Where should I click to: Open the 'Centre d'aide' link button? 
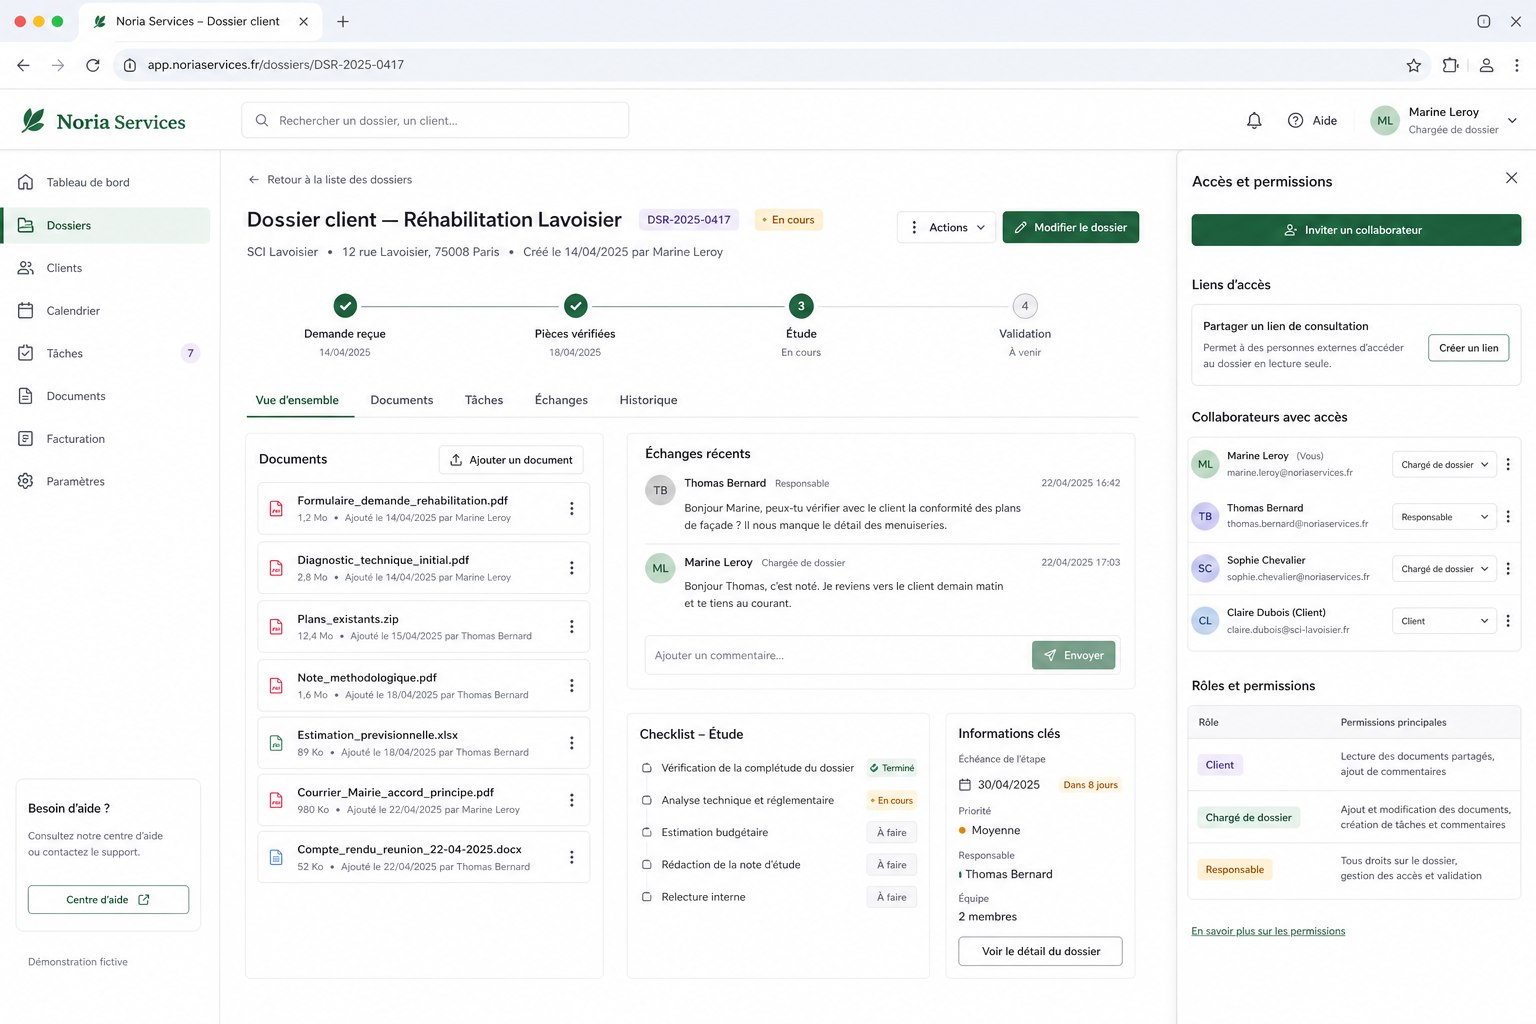(x=108, y=899)
